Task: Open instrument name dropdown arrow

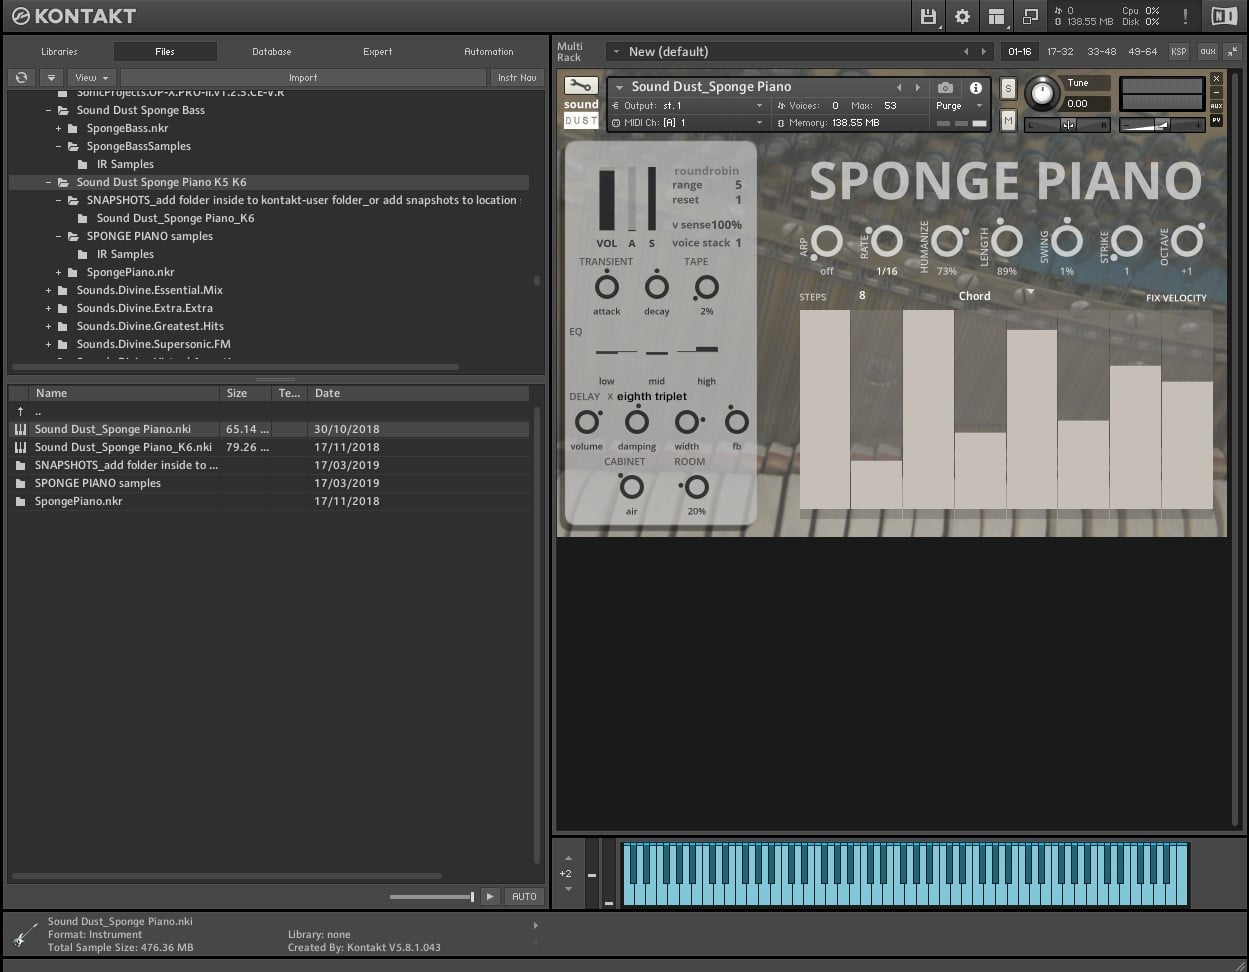Action: click(x=620, y=87)
